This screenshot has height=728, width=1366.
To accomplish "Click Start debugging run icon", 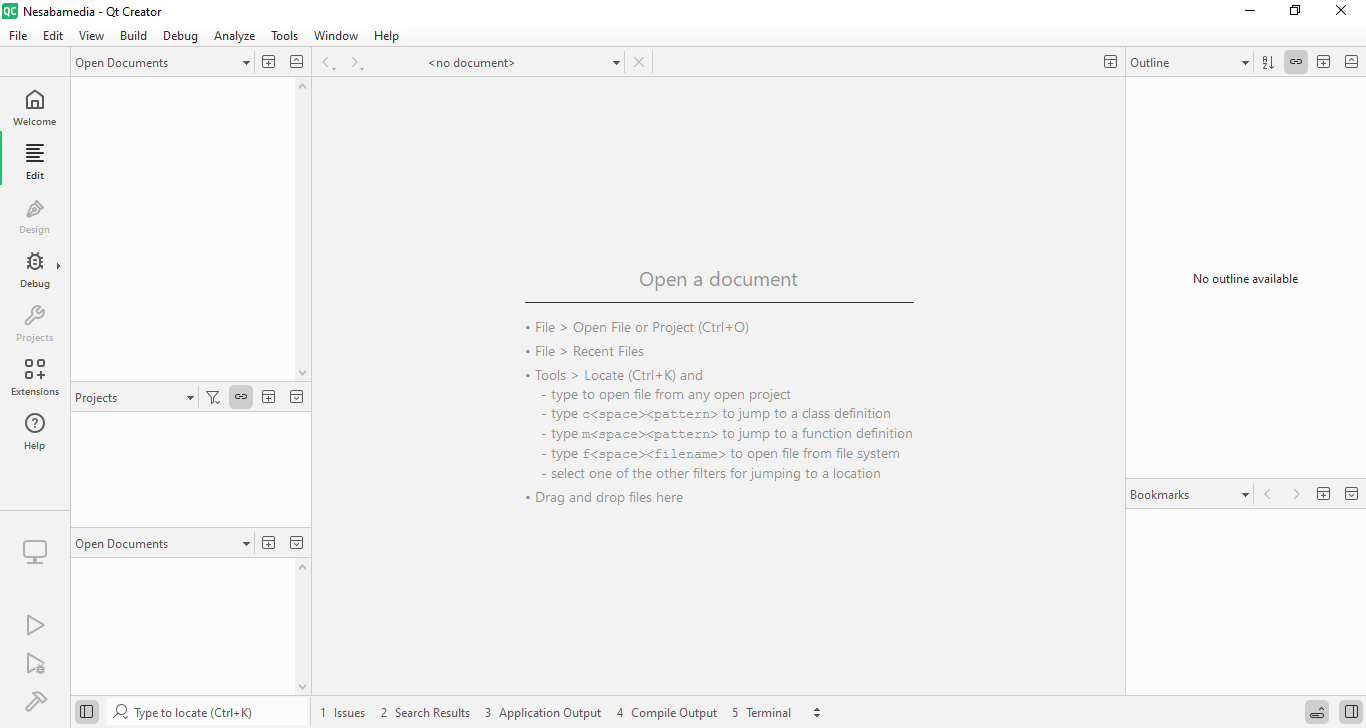I will click(x=35, y=664).
